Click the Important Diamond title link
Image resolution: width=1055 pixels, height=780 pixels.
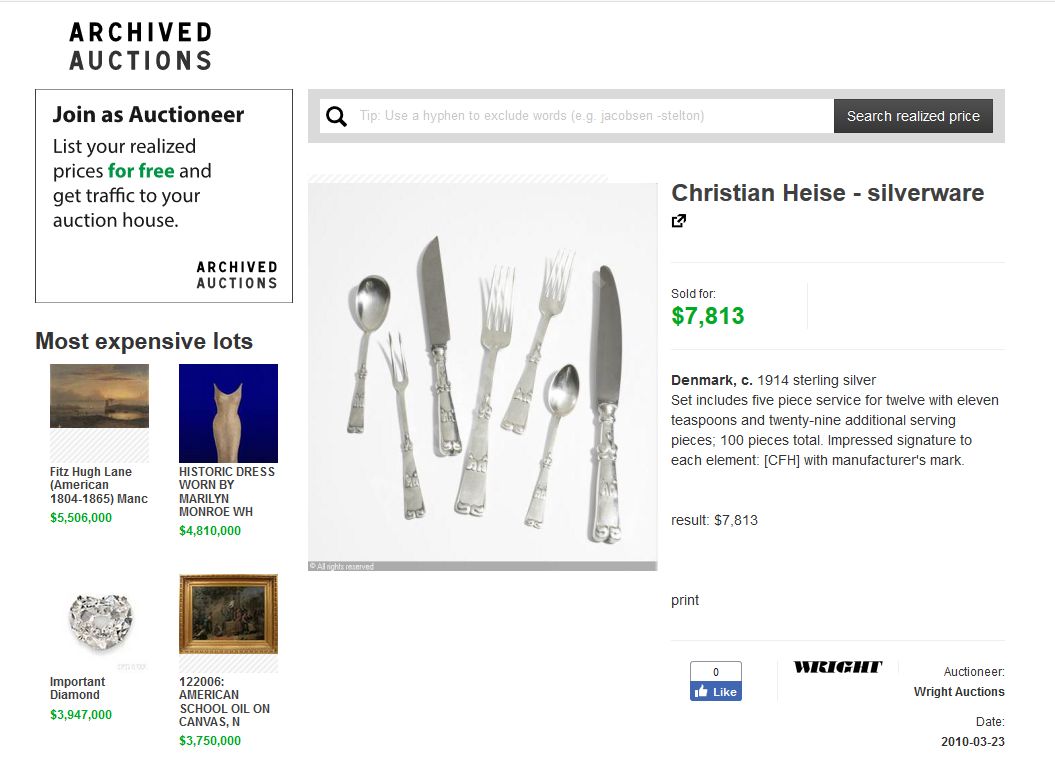click(x=77, y=688)
